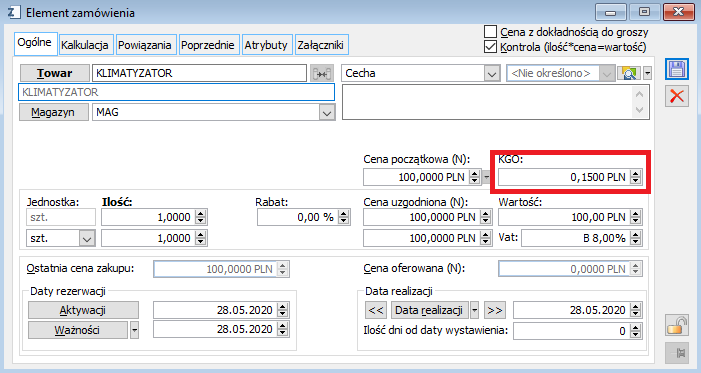701x373 pixels.
Task: Click the >> next date button
Action: click(x=494, y=310)
